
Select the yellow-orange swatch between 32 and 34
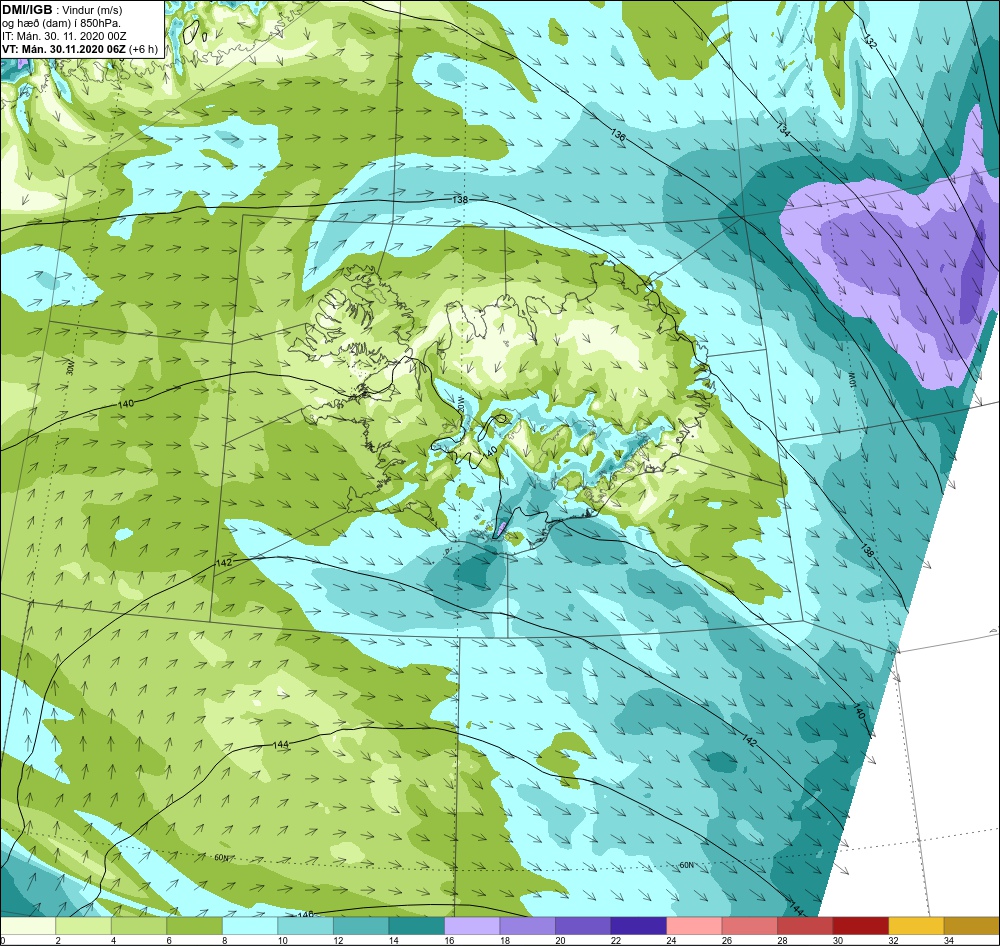point(916,926)
